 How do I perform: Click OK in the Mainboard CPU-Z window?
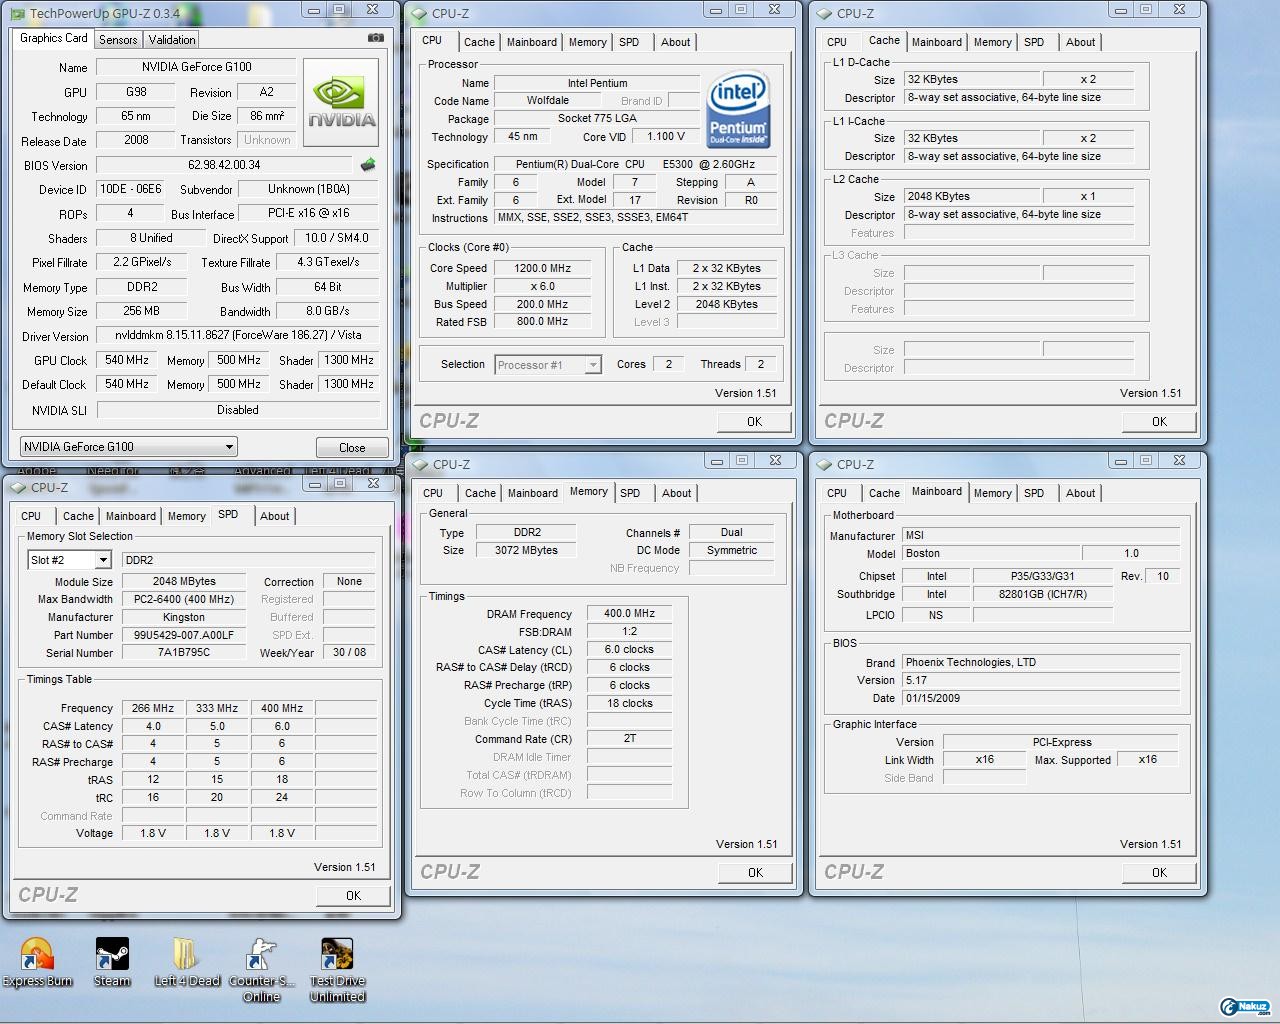(x=1158, y=872)
